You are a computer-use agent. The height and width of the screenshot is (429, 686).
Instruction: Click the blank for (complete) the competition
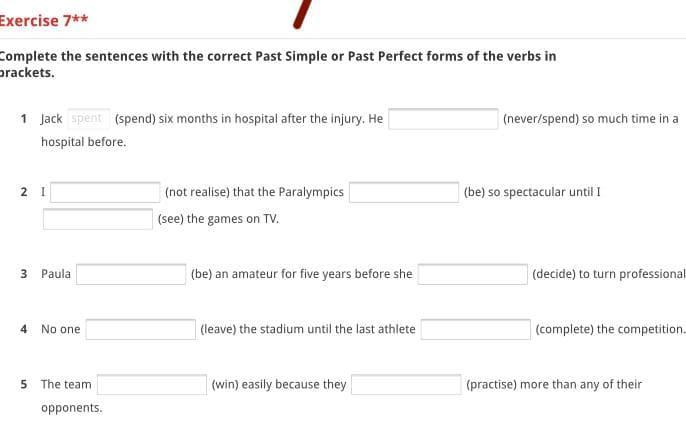[475, 329]
